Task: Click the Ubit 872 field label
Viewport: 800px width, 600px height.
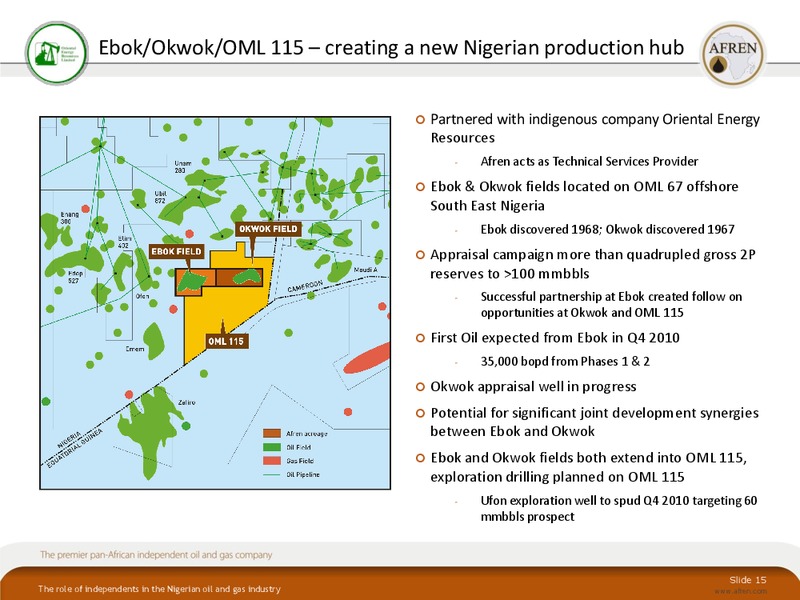Action: click(x=160, y=197)
